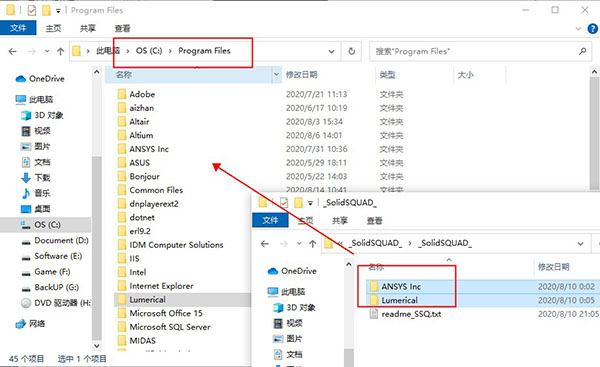Select the Common Files folder icon

pyautogui.click(x=122, y=190)
